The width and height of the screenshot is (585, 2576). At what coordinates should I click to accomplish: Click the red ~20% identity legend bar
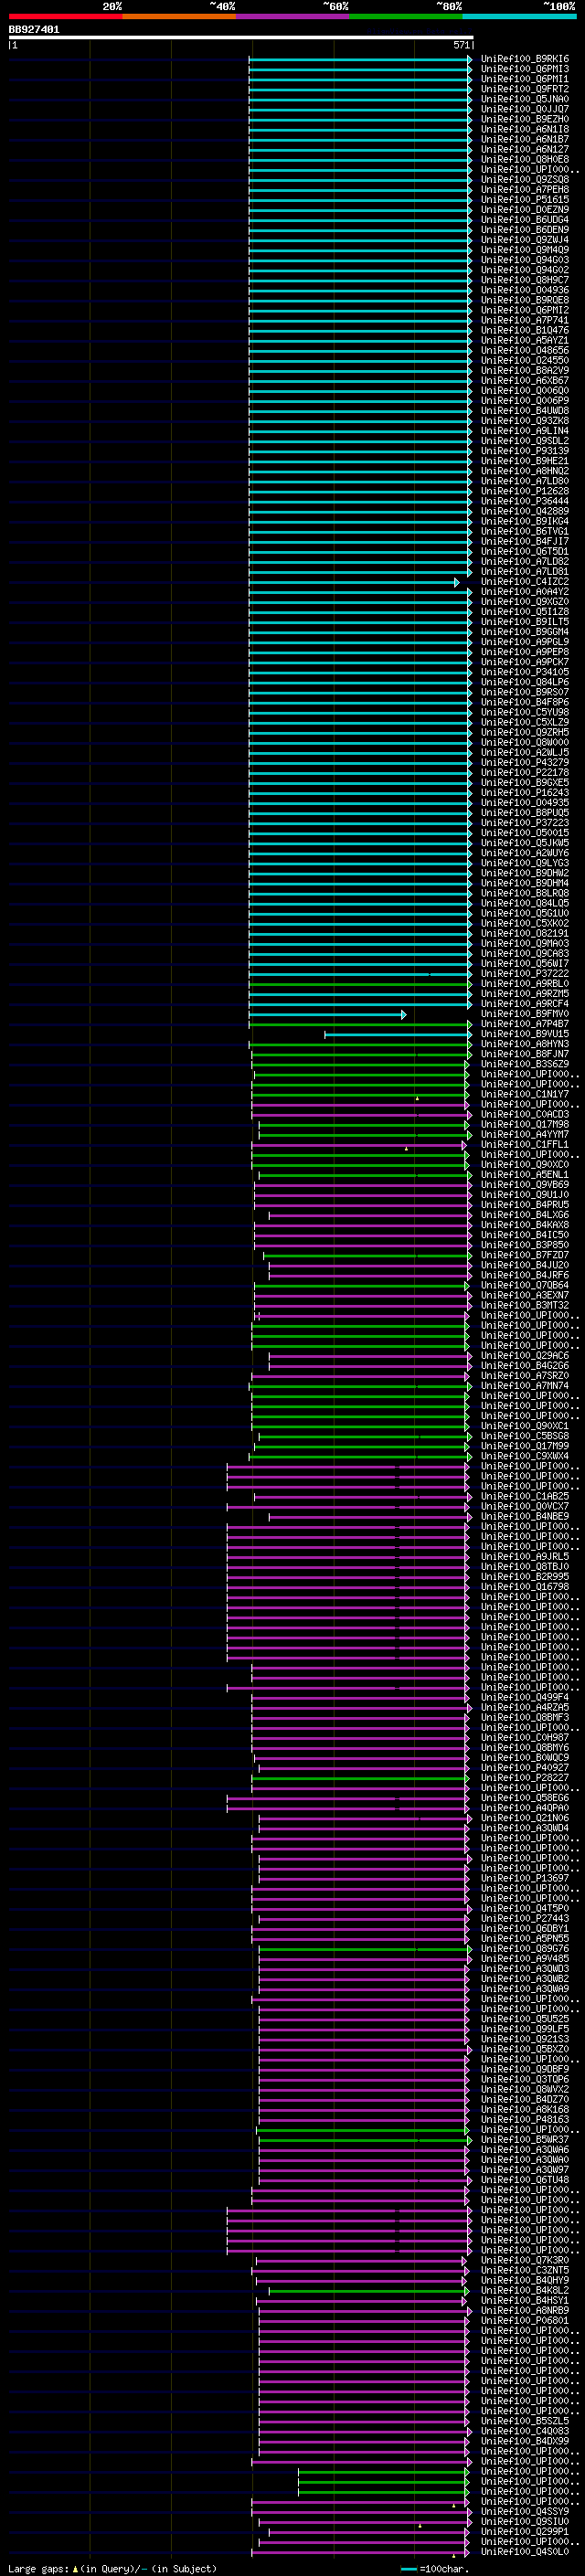click(65, 16)
